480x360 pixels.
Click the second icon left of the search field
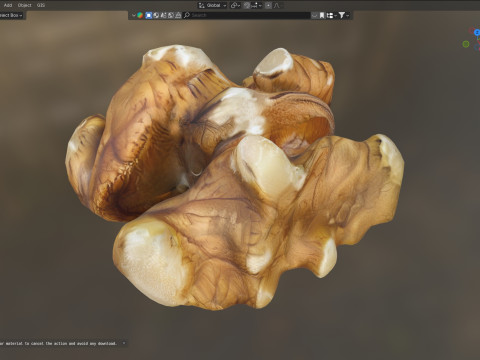(171, 15)
